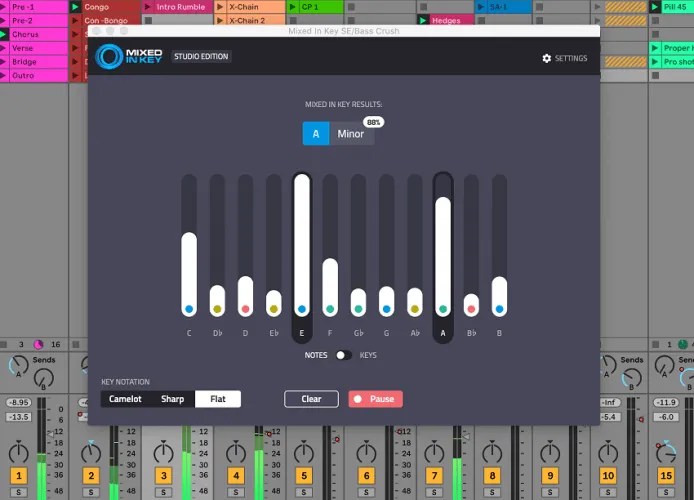Click track 15 peak level -11.9
Image resolution: width=694 pixels, height=500 pixels.
coord(666,402)
